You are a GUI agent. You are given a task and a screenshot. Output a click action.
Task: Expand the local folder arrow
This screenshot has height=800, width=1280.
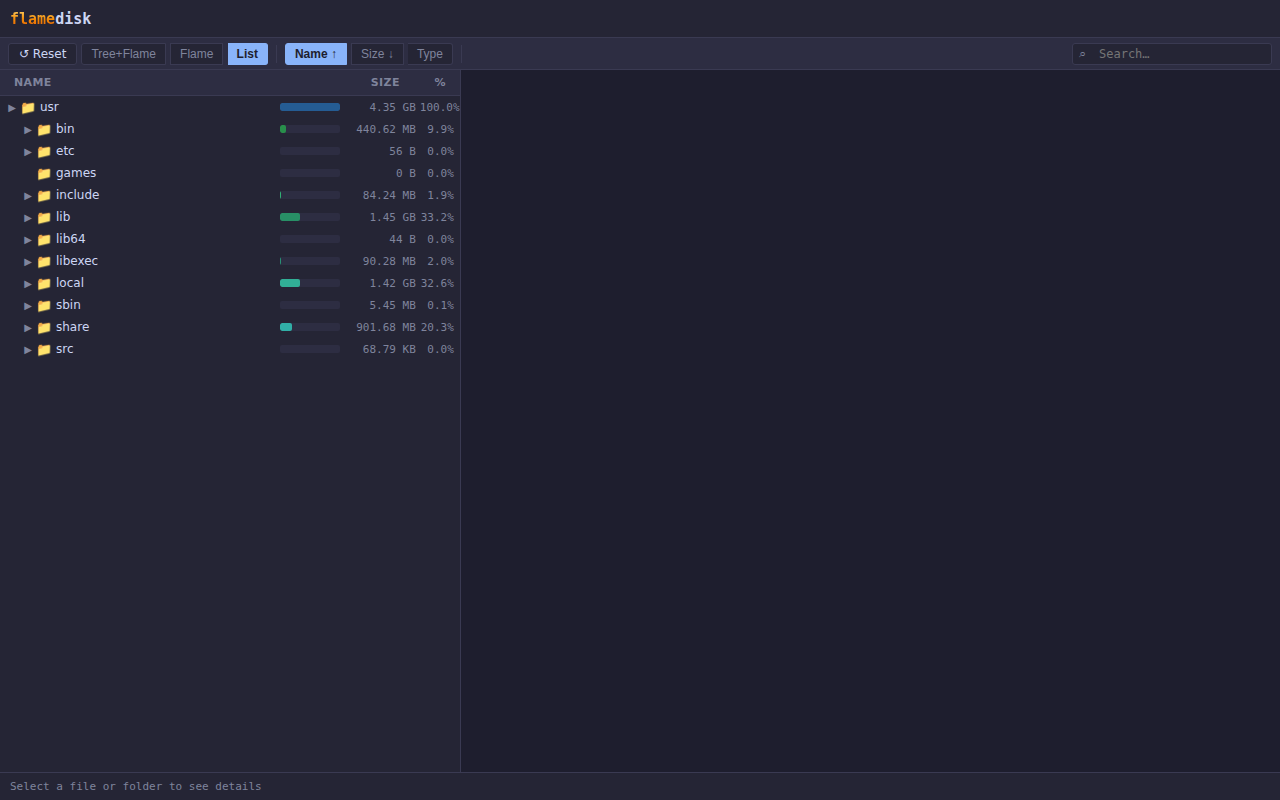(x=28, y=284)
